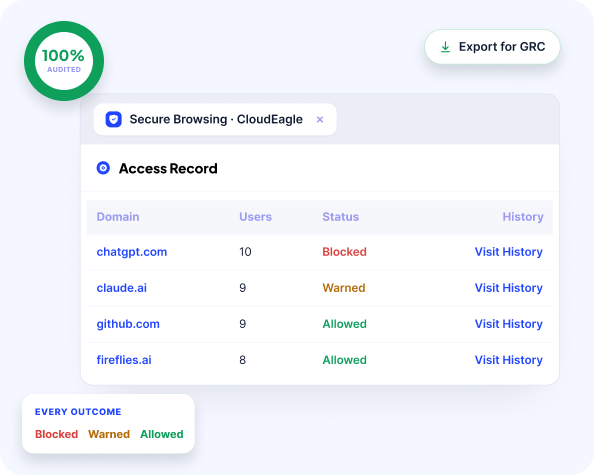Open Visit History for github.com

(x=509, y=324)
